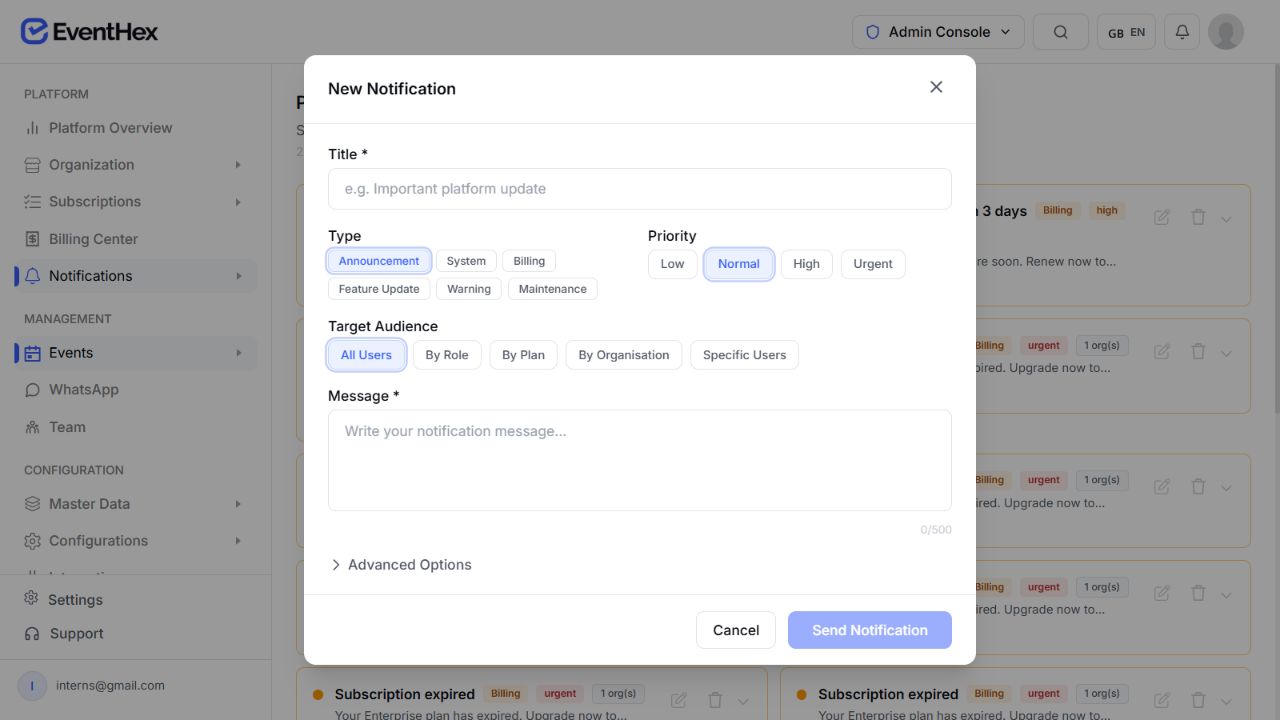The height and width of the screenshot is (720, 1280).
Task: Expand the Master Data submenu arrow
Action: coord(238,504)
